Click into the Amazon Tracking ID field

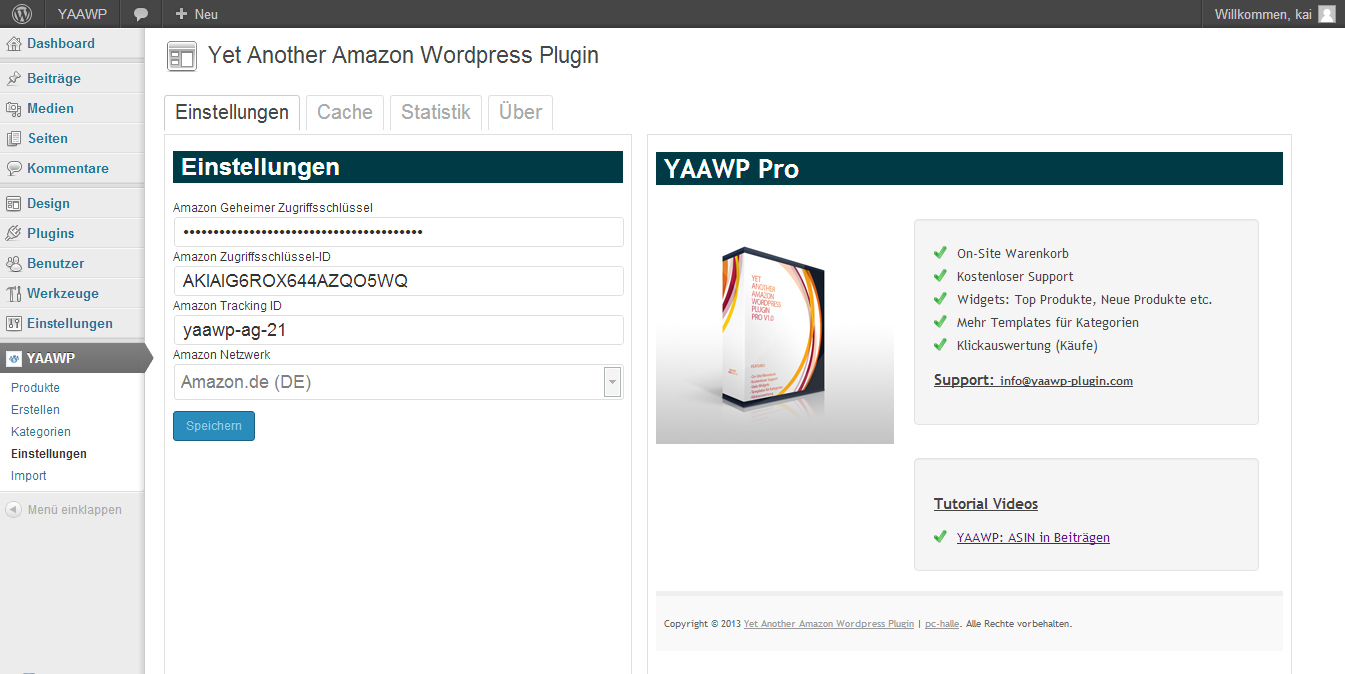pyautogui.click(x=398, y=330)
